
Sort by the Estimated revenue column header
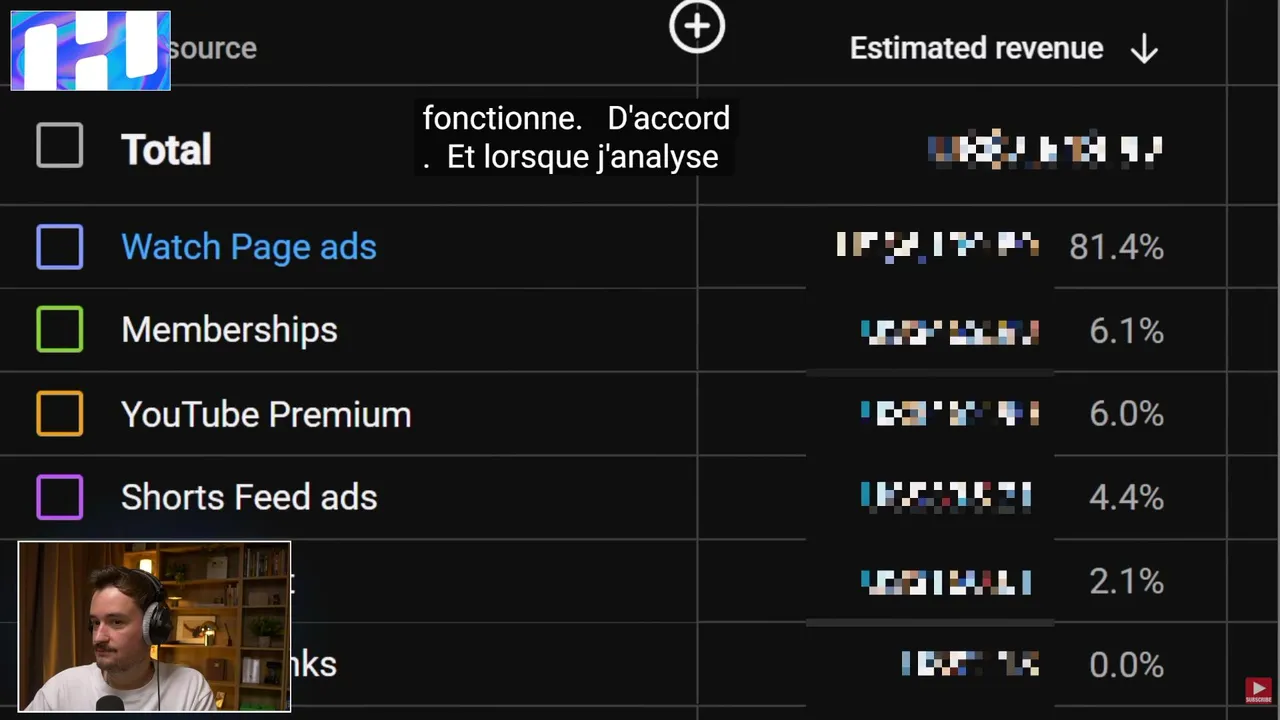(x=976, y=48)
